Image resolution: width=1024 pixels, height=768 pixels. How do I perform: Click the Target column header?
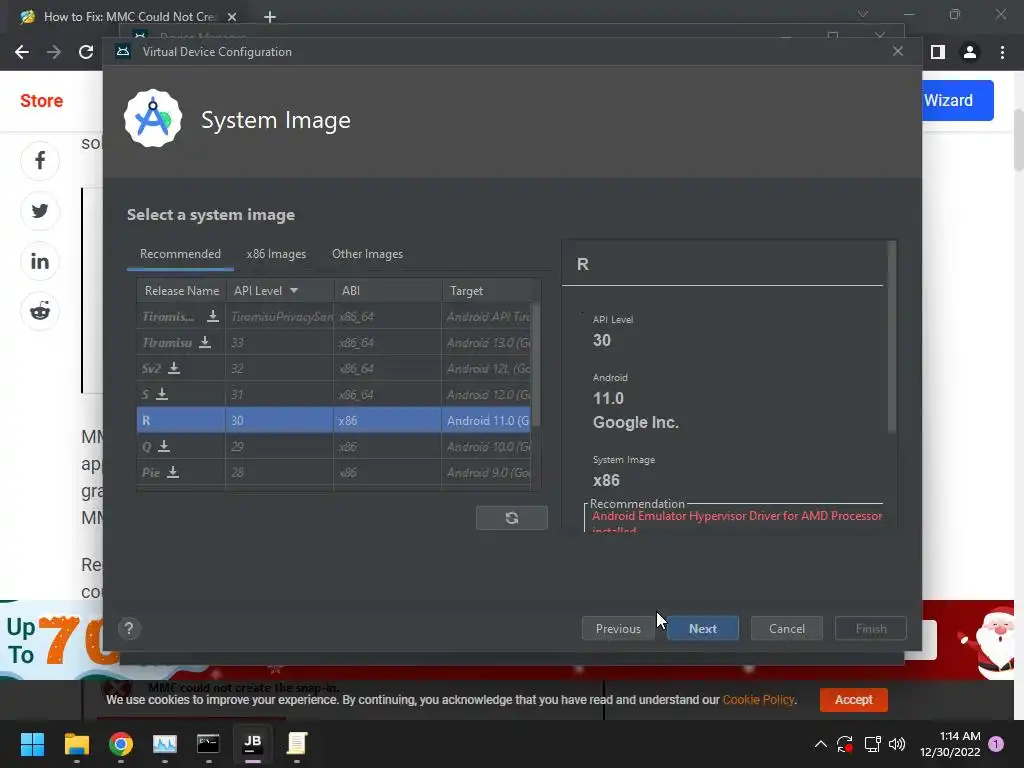click(x=487, y=291)
